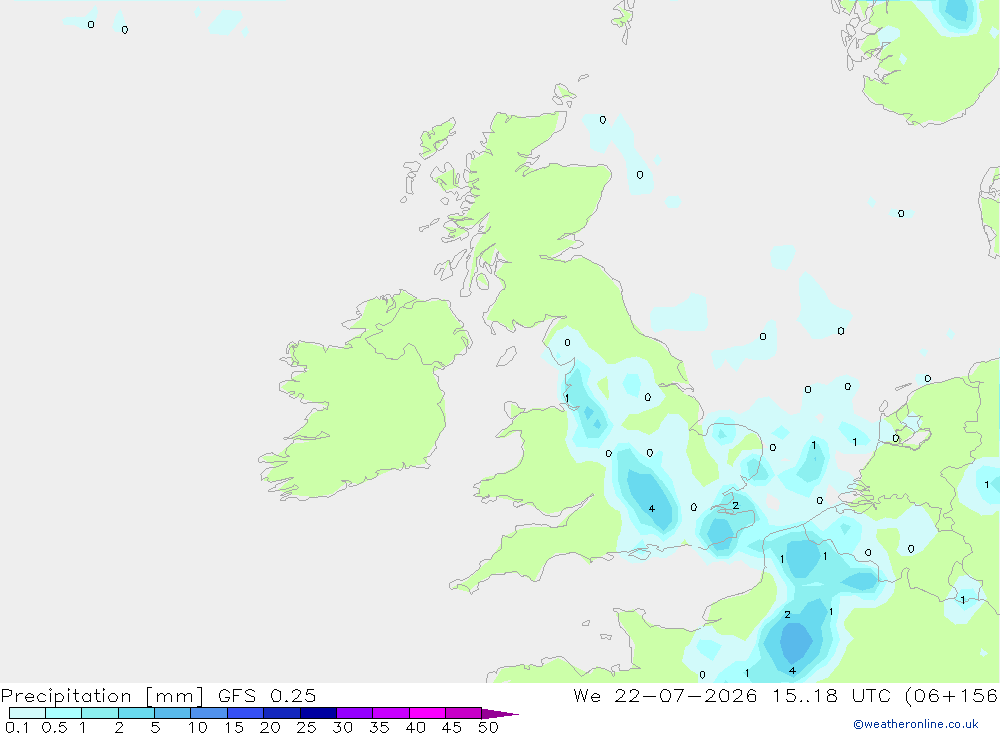Click the 'We 22-07-2026' date text
The height and width of the screenshot is (733, 1000).
tap(665, 696)
